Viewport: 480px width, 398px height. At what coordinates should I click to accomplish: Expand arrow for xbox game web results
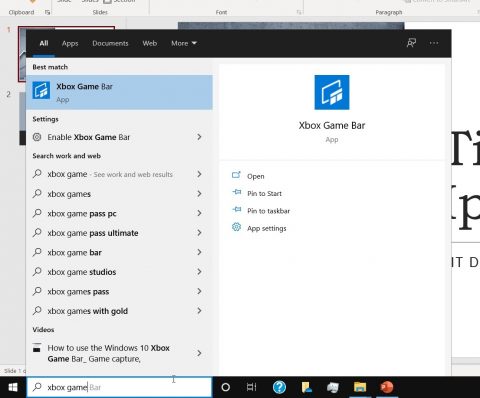coord(199,174)
